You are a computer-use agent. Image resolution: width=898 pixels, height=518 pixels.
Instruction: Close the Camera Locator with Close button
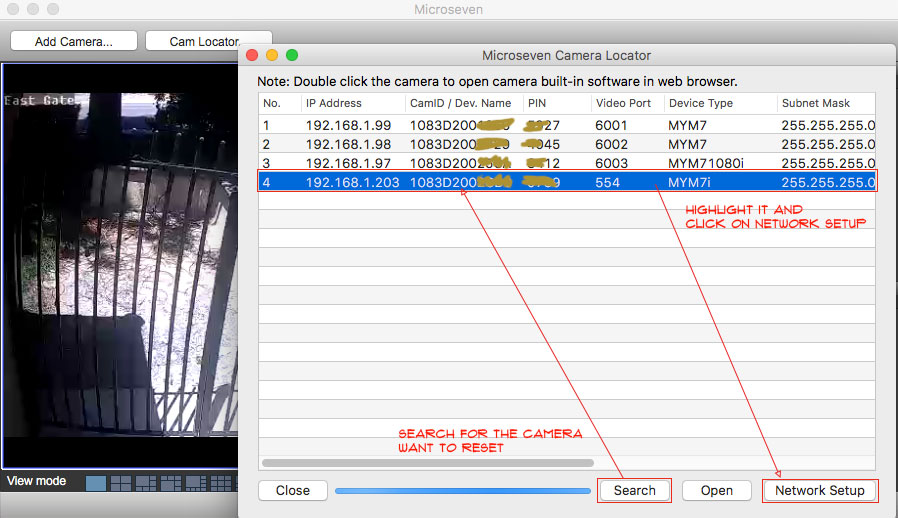[x=293, y=490]
